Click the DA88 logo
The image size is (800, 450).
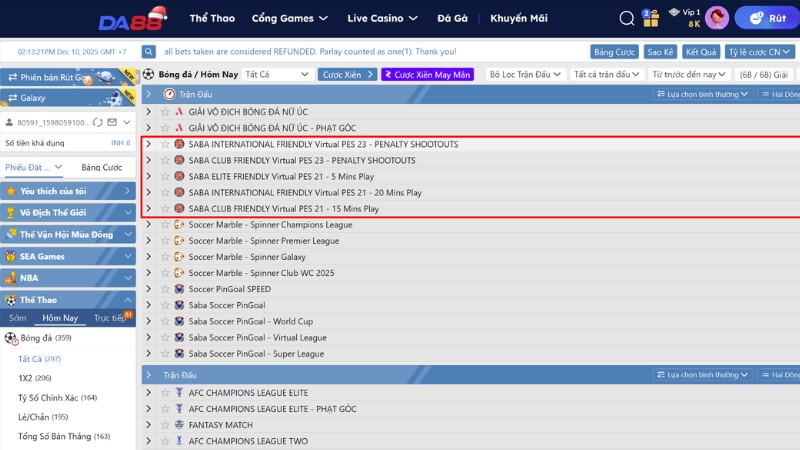(x=133, y=19)
